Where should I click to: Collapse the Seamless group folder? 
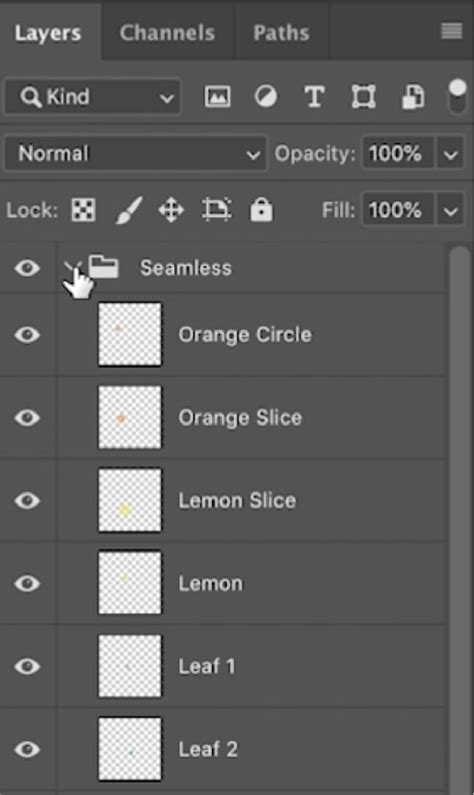point(72,267)
